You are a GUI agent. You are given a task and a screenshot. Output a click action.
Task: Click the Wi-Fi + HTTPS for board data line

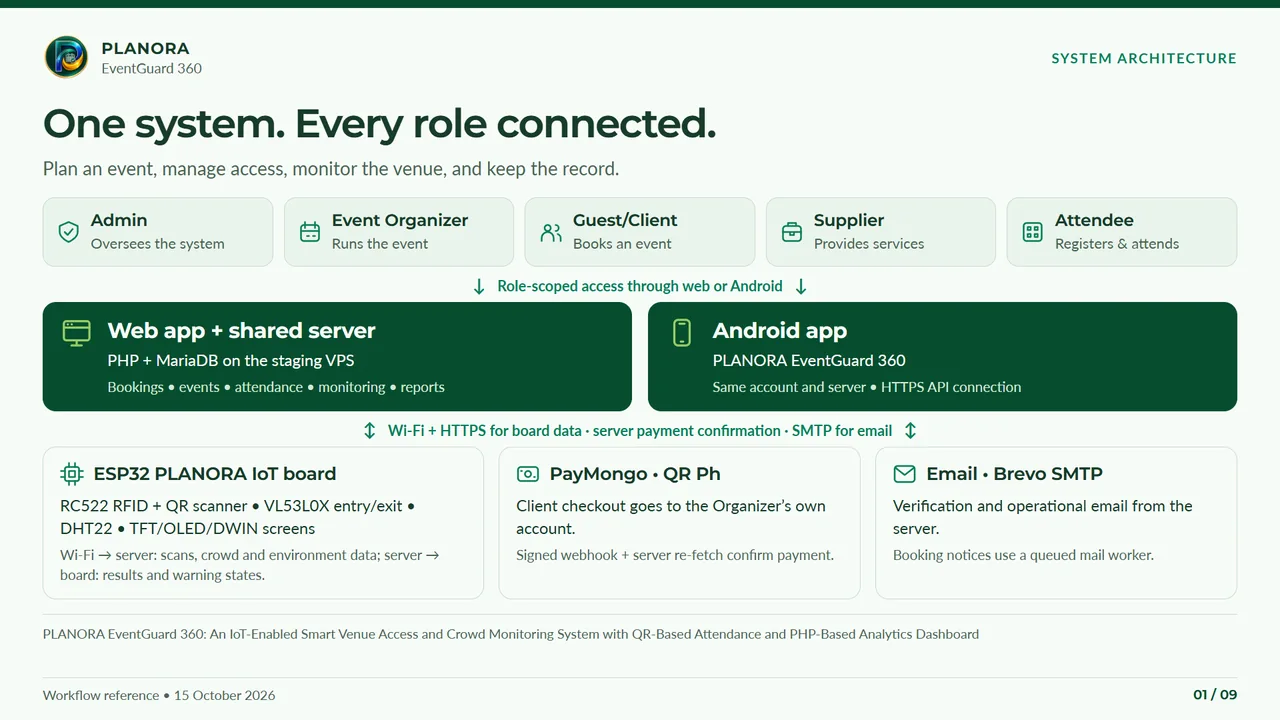tap(640, 431)
